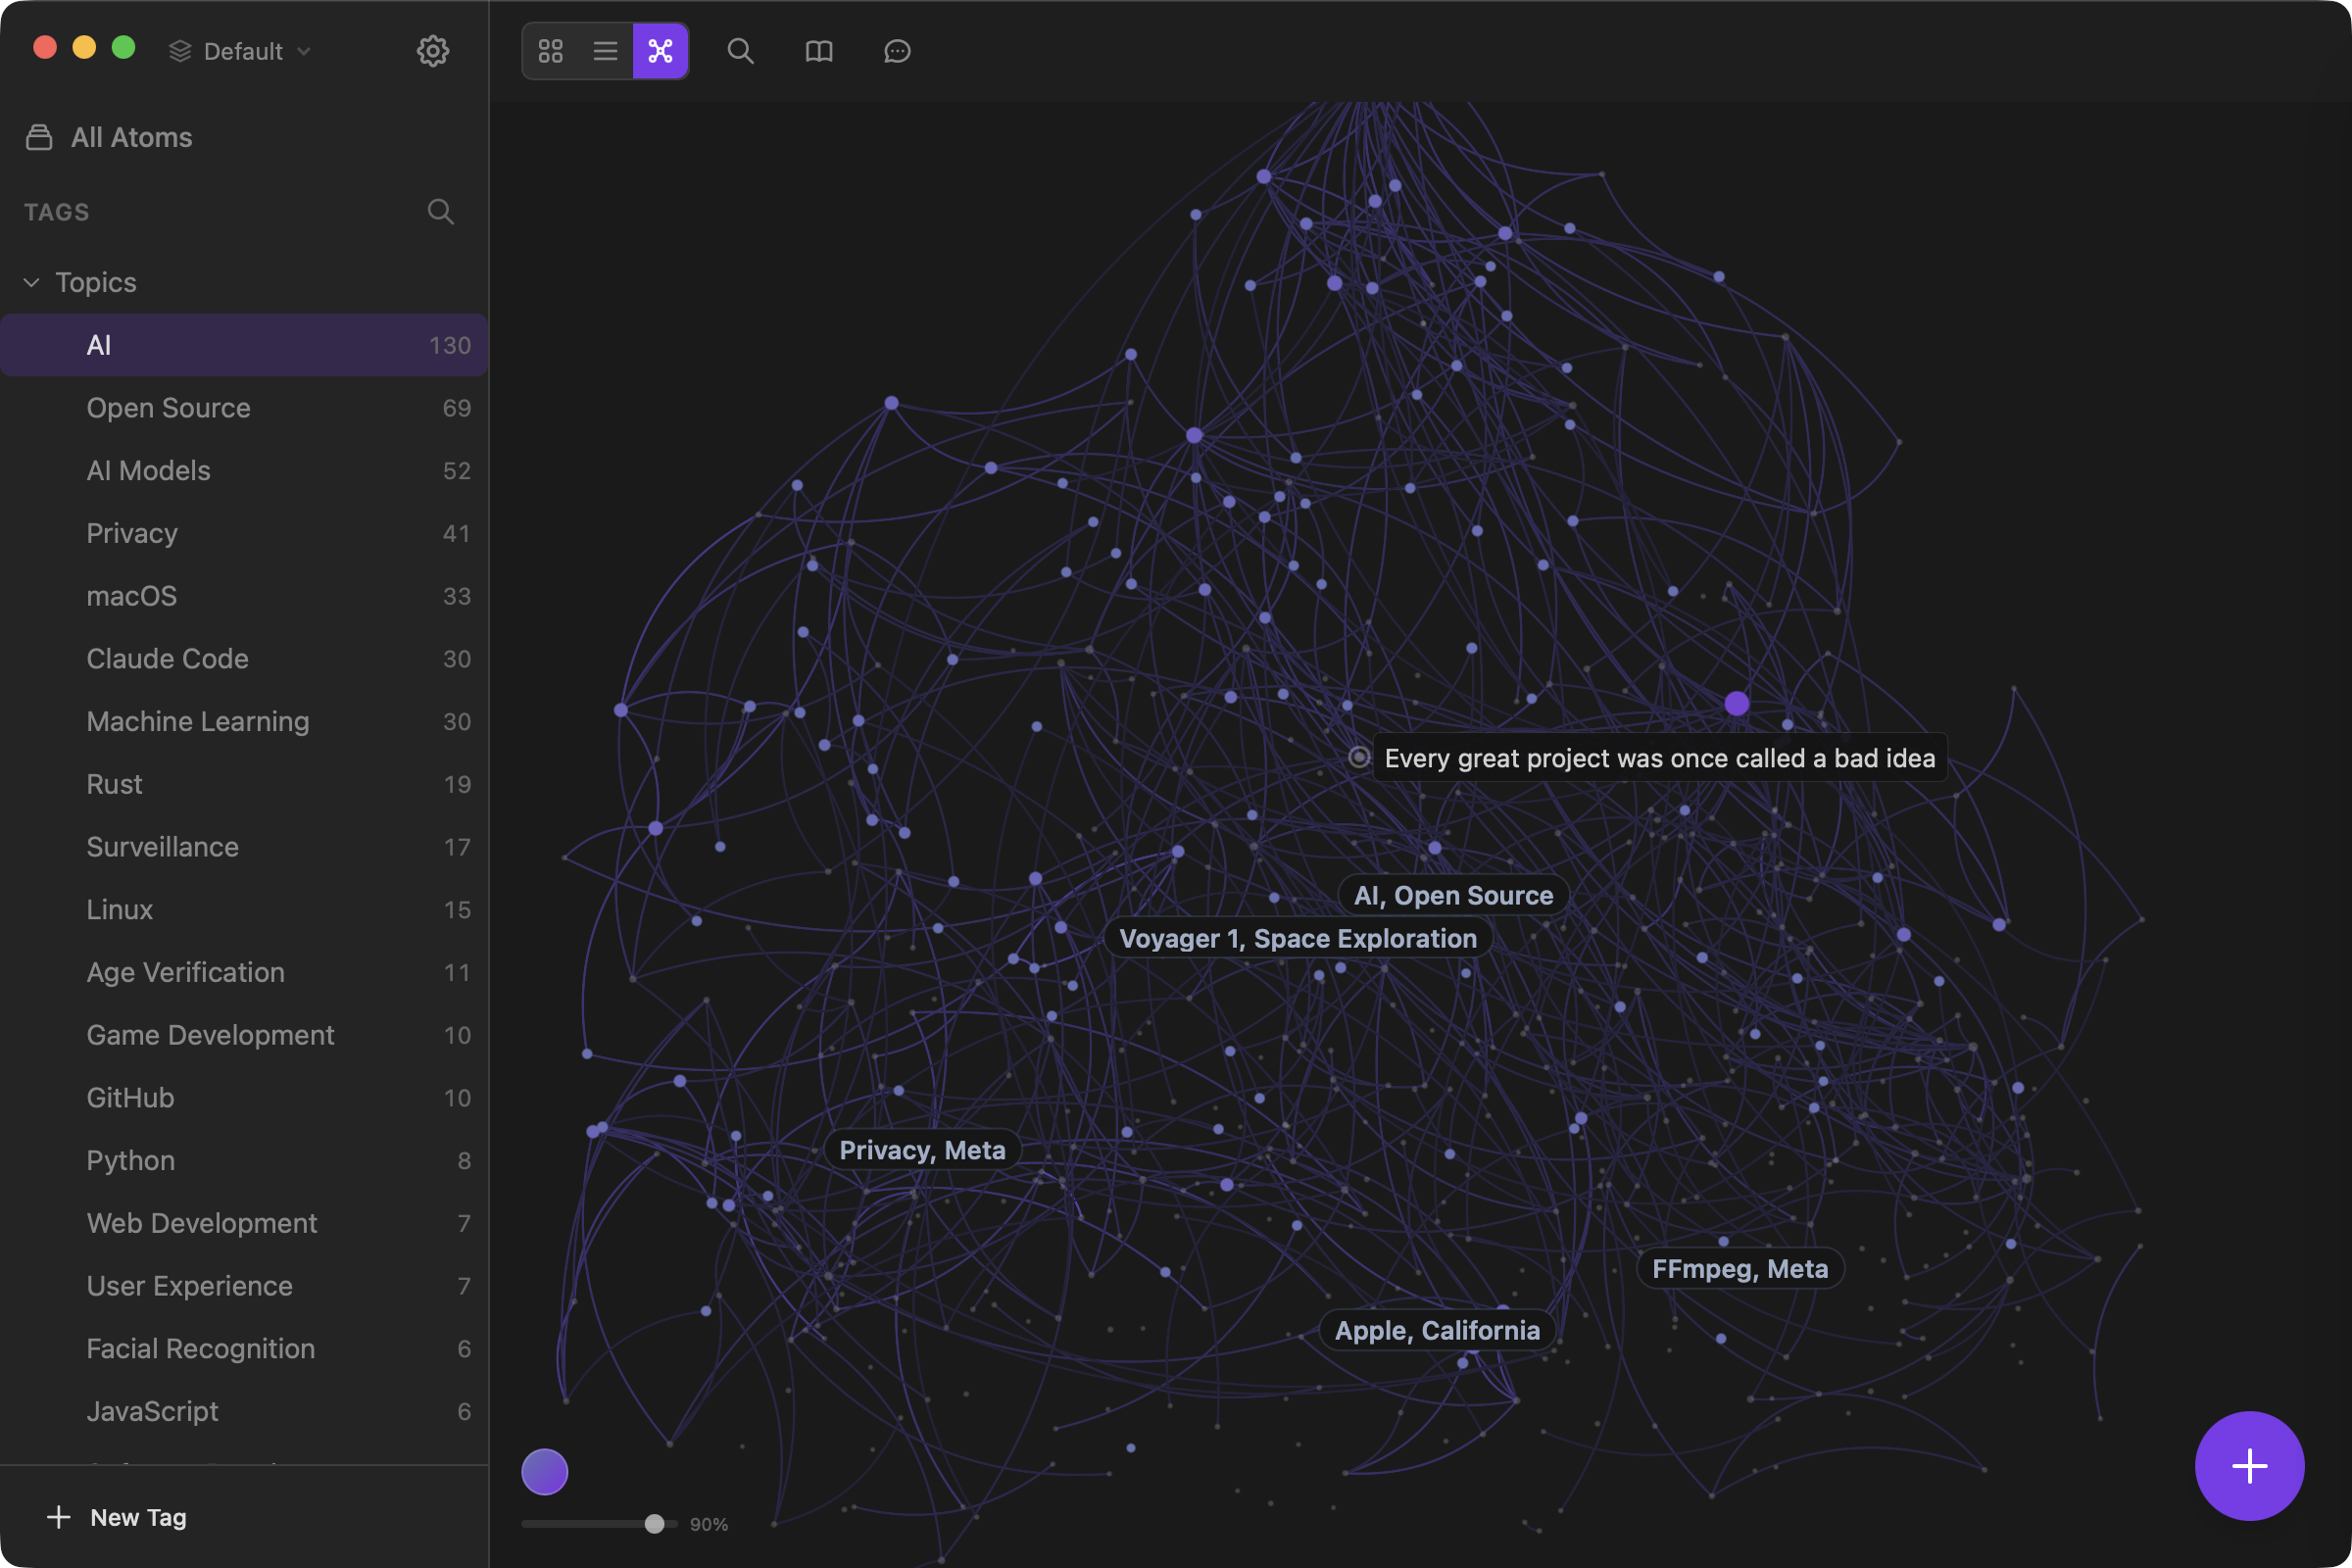Viewport: 2352px width, 1568px height.
Task: Expand the layers icon beside Default
Action: pyautogui.click(x=179, y=51)
